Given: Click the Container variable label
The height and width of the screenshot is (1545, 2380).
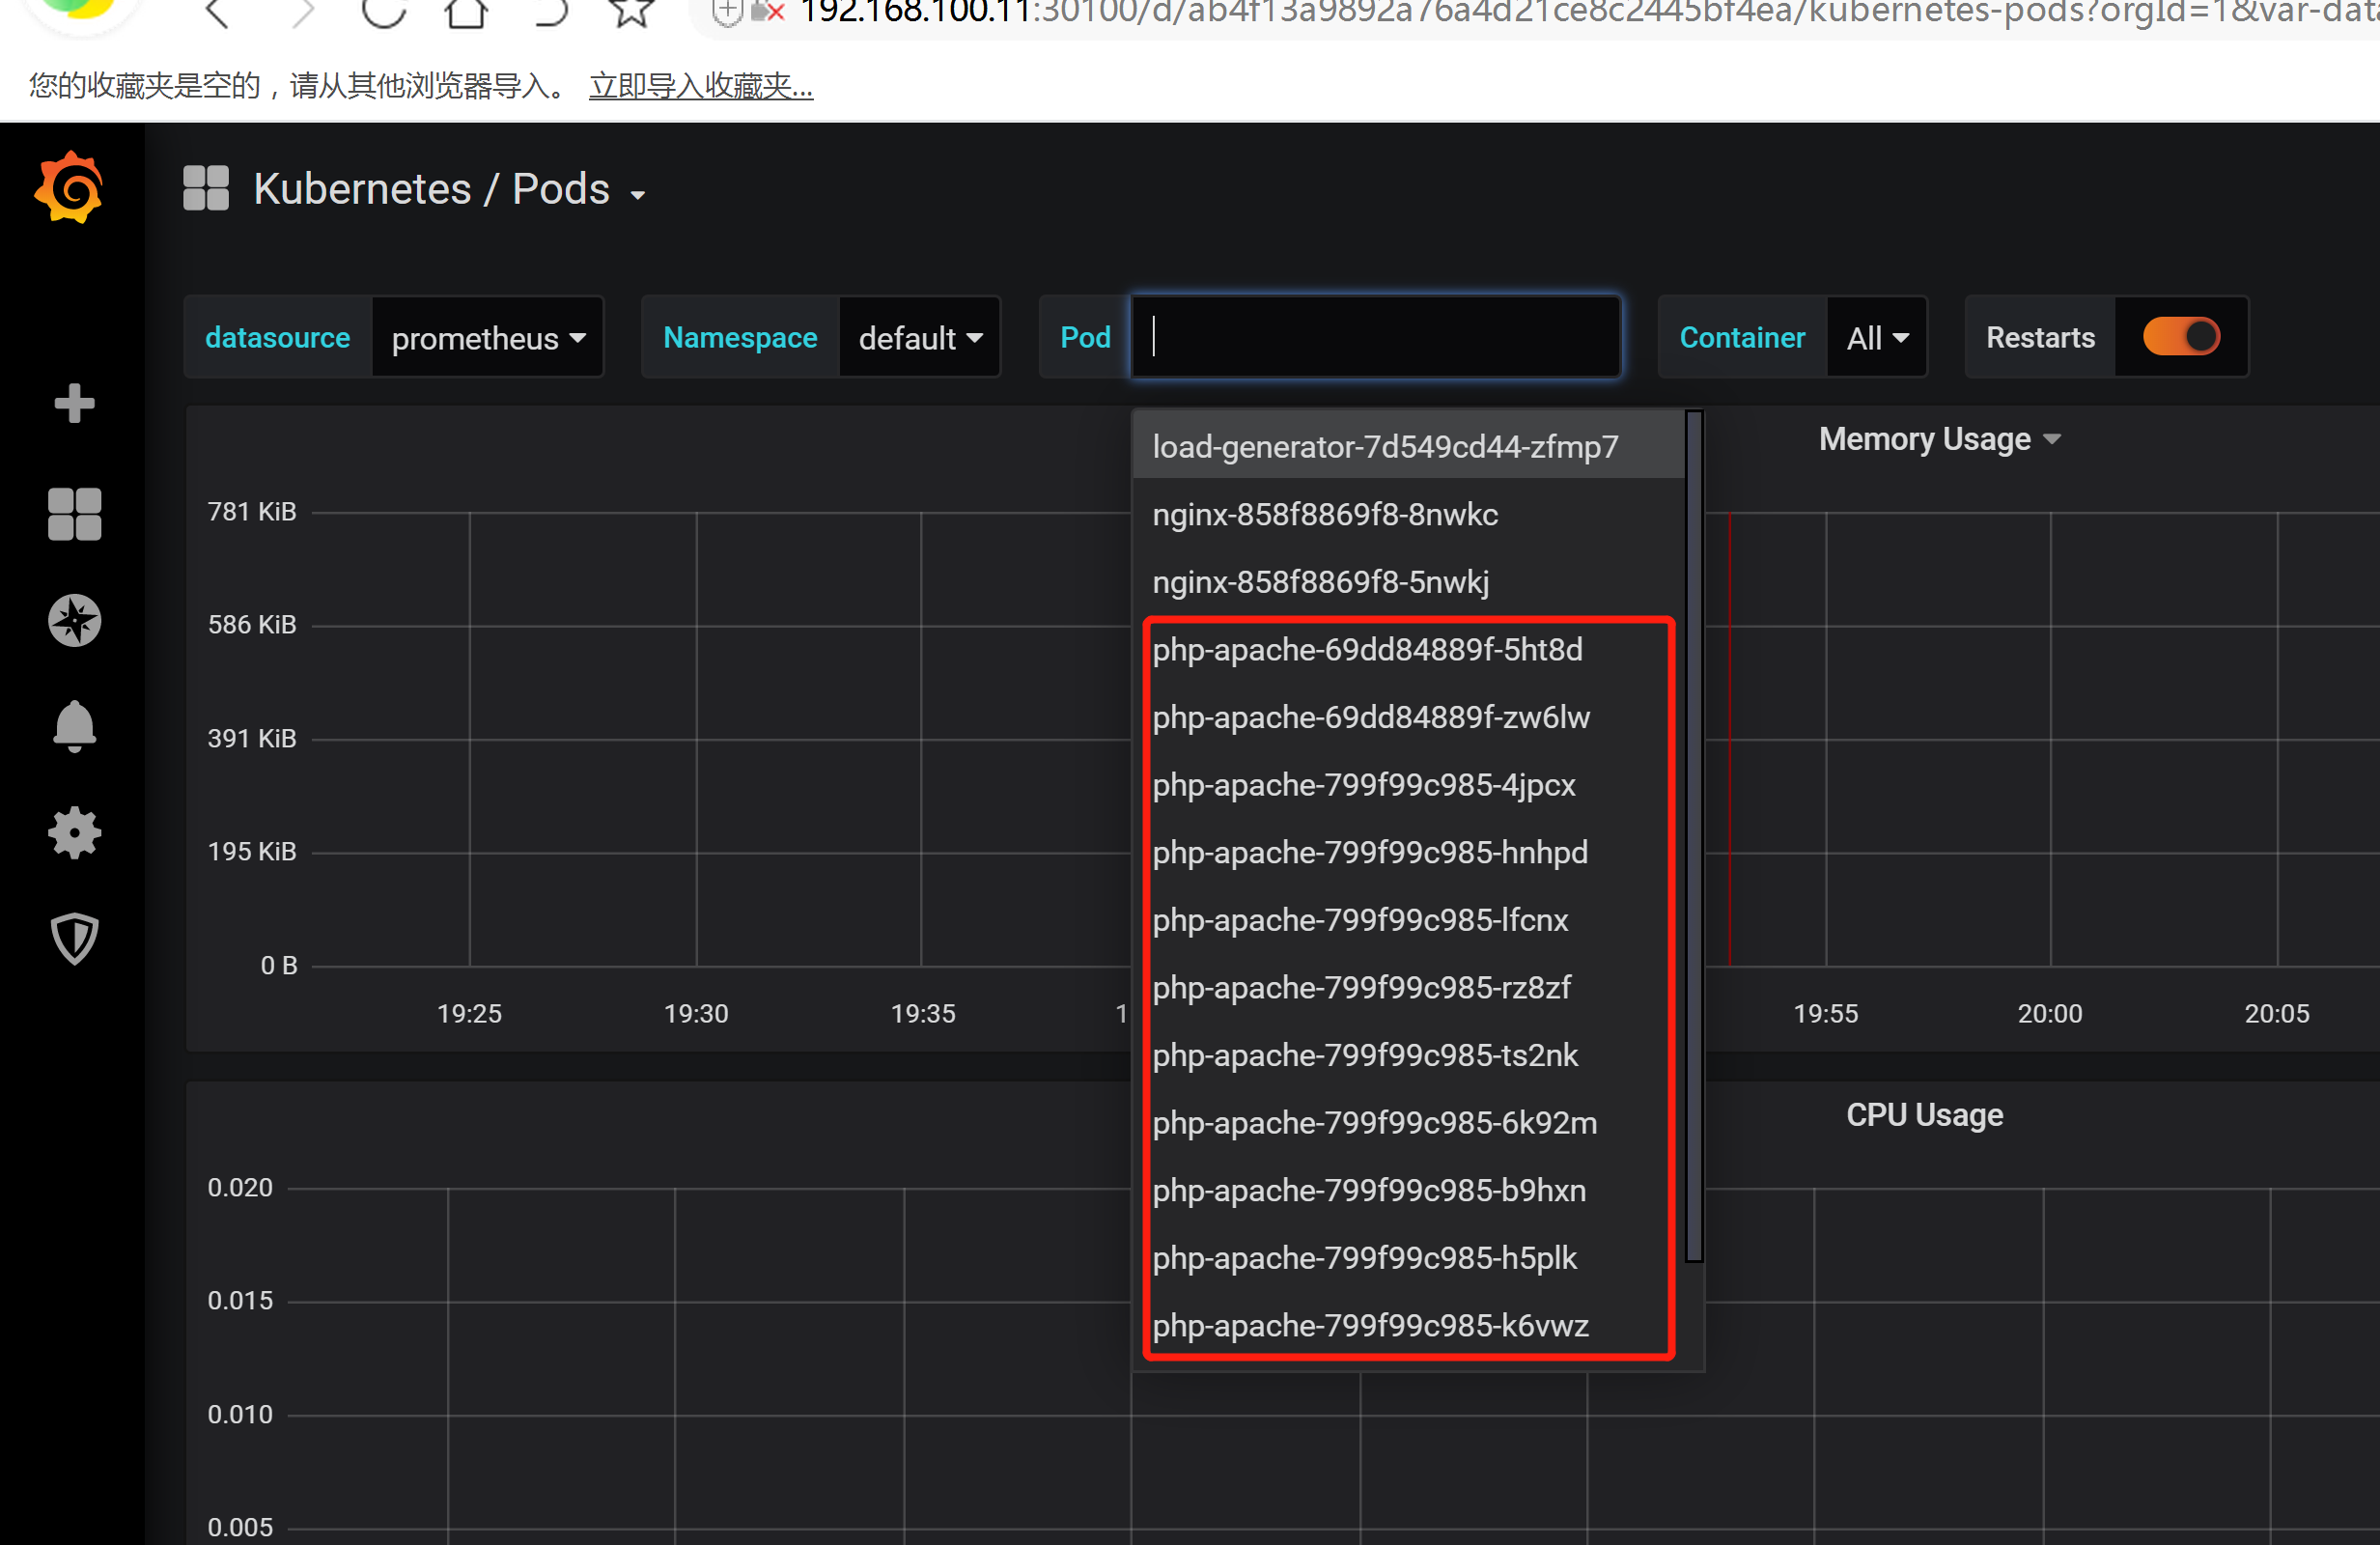Looking at the screenshot, I should tap(1742, 338).
